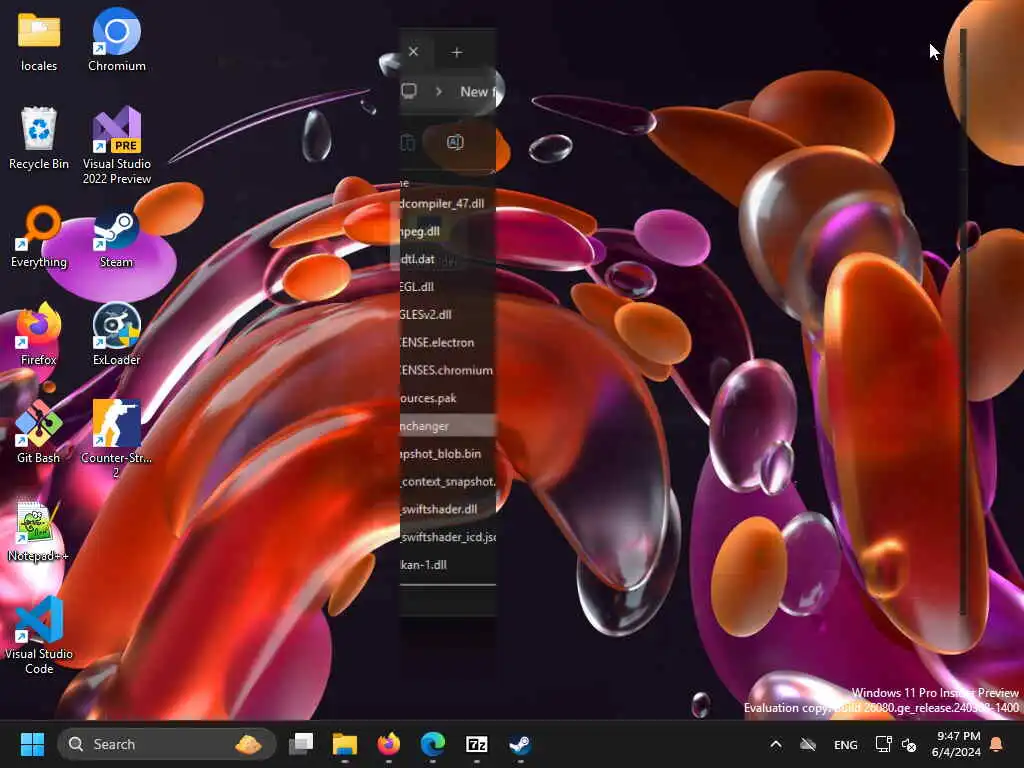Select the v8_context_snapshot file row
Viewport: 1024px width, 768px height.
click(448, 481)
